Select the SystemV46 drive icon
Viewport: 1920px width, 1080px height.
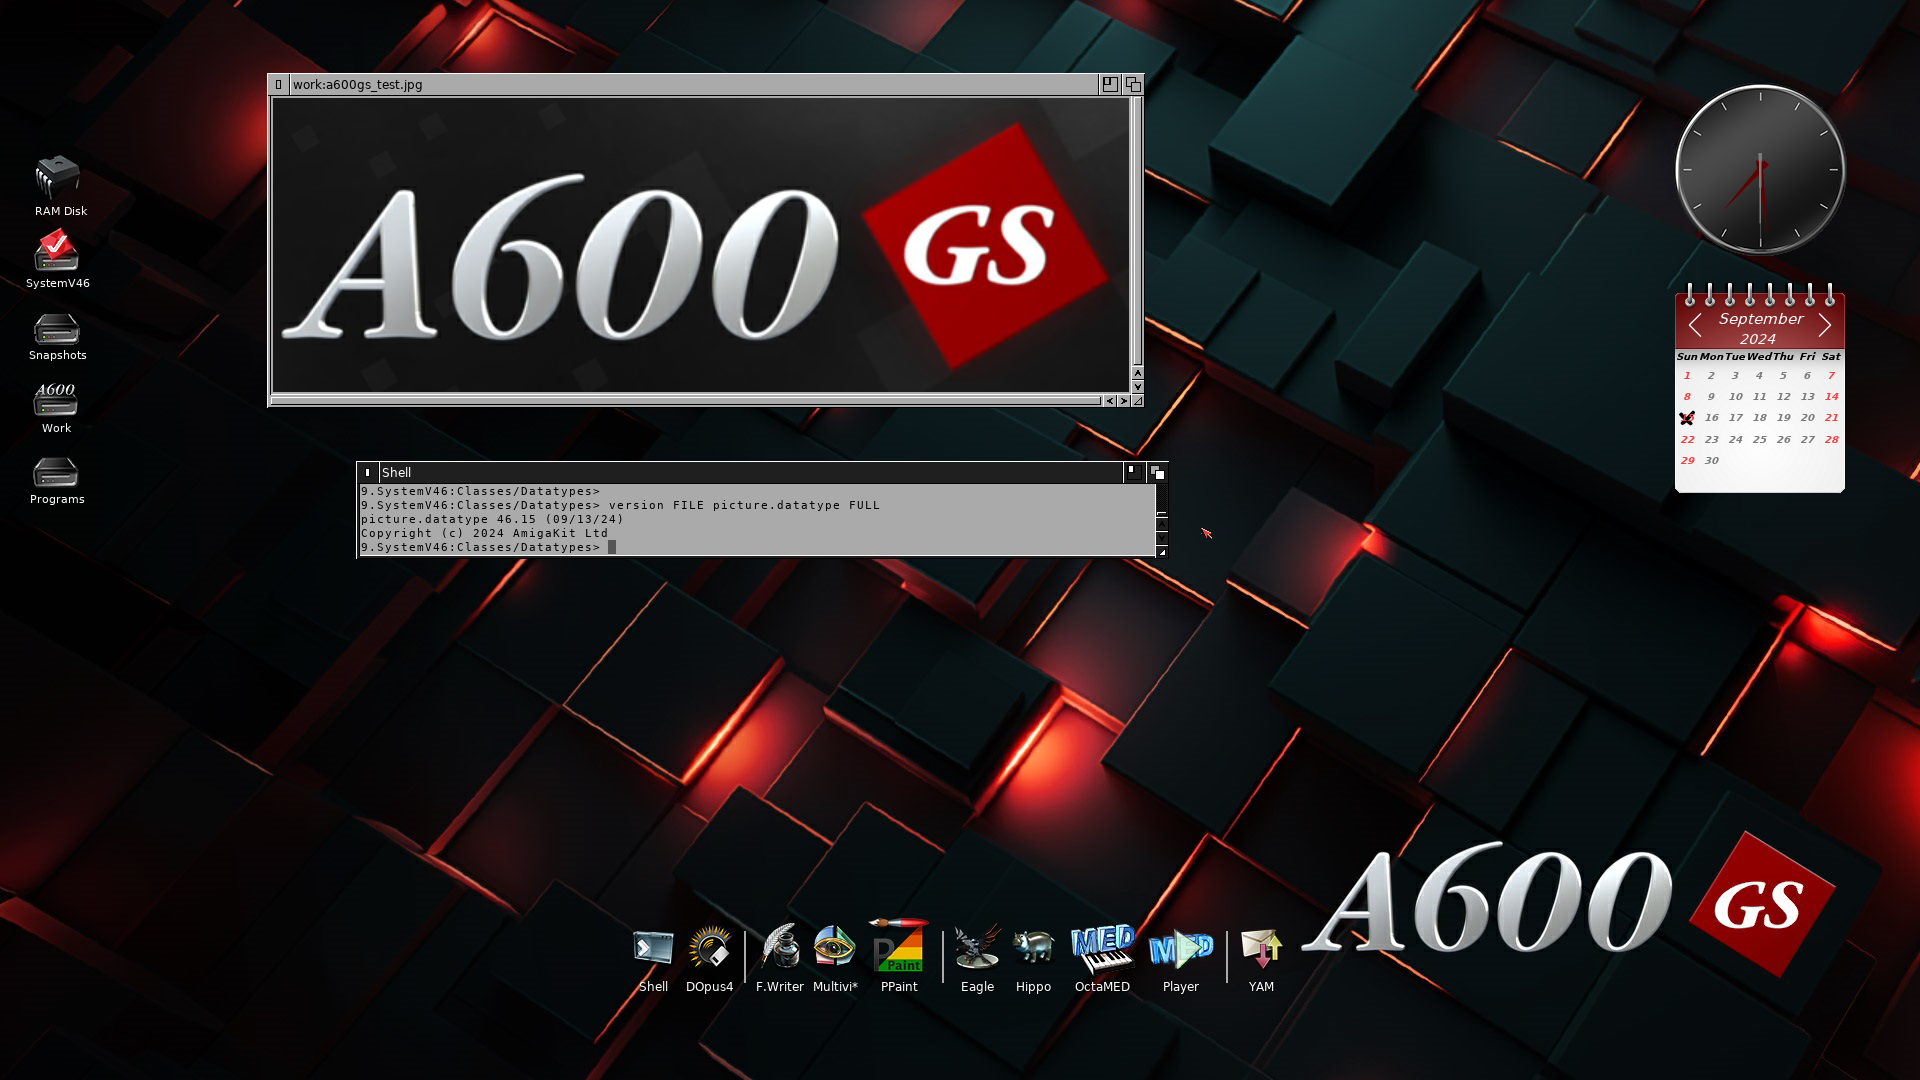pyautogui.click(x=57, y=259)
